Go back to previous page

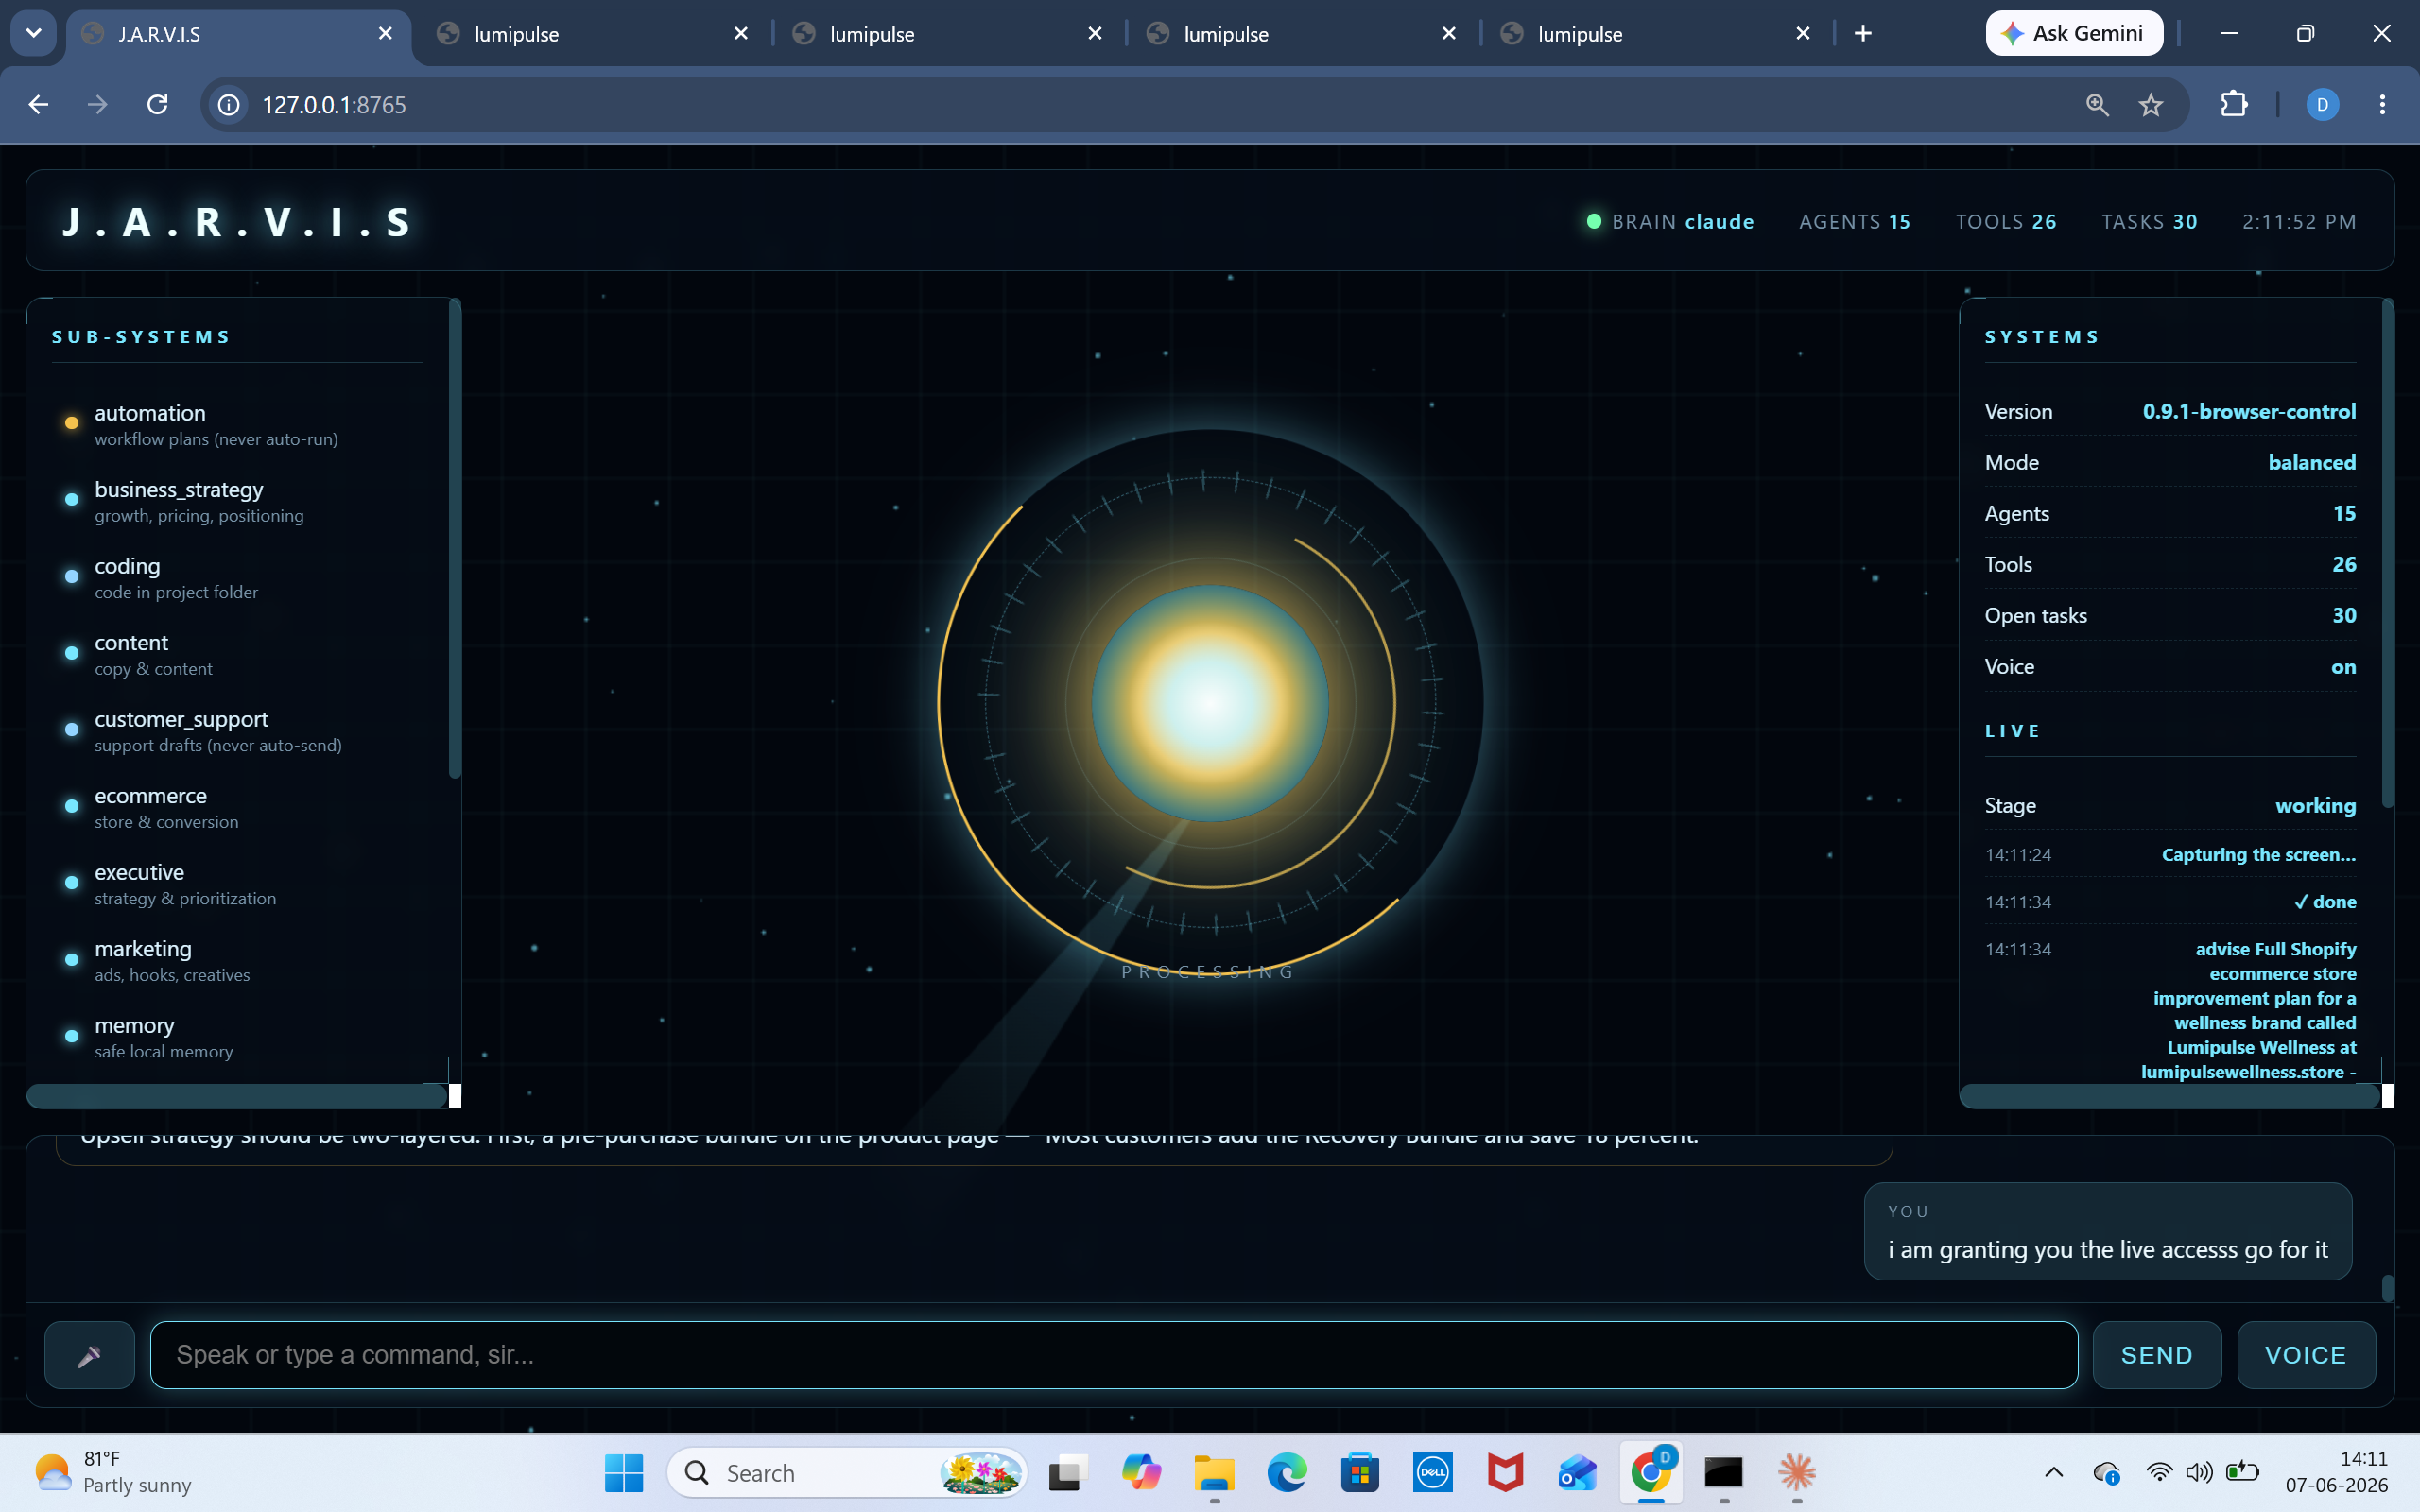tap(38, 104)
